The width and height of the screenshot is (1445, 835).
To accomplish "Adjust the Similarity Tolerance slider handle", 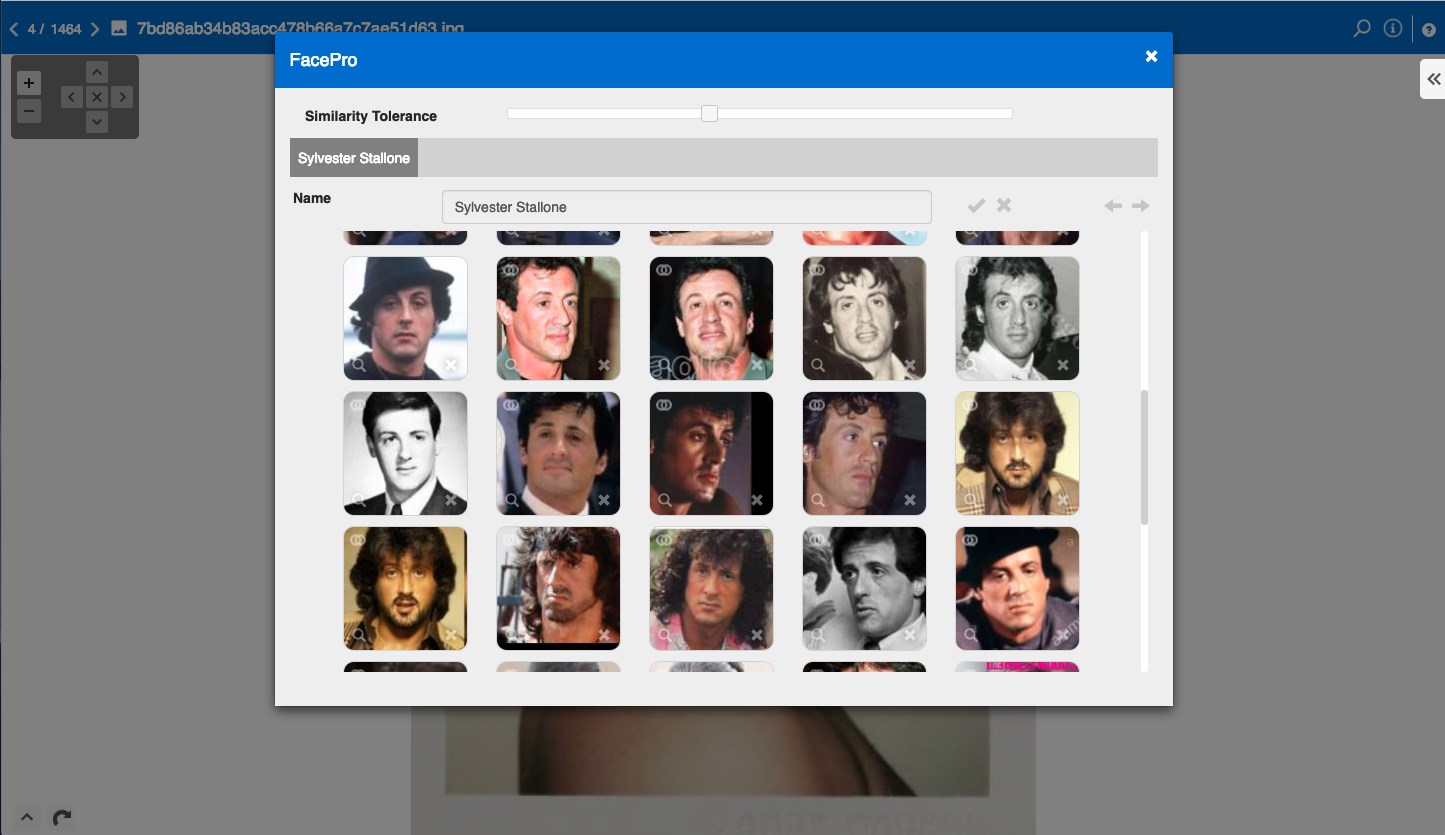I will pos(709,114).
